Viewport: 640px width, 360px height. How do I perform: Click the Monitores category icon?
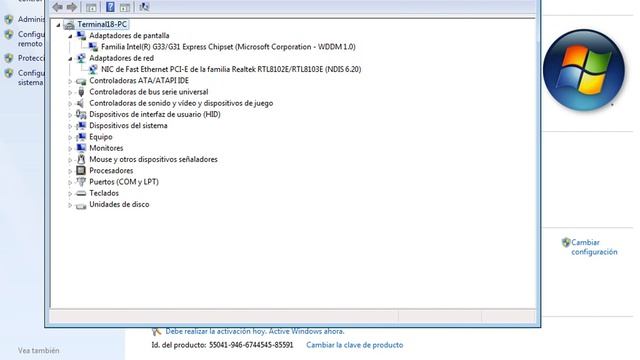click(81, 148)
